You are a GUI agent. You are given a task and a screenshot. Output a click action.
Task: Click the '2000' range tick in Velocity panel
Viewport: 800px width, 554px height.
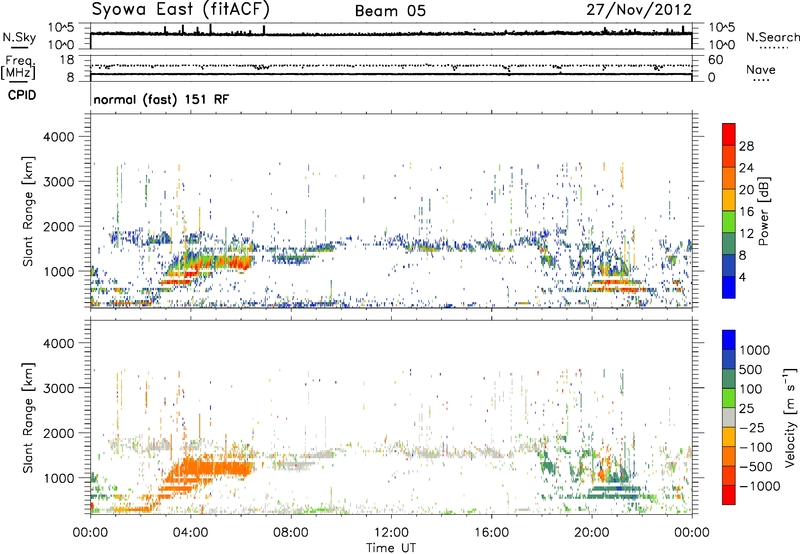[59, 433]
